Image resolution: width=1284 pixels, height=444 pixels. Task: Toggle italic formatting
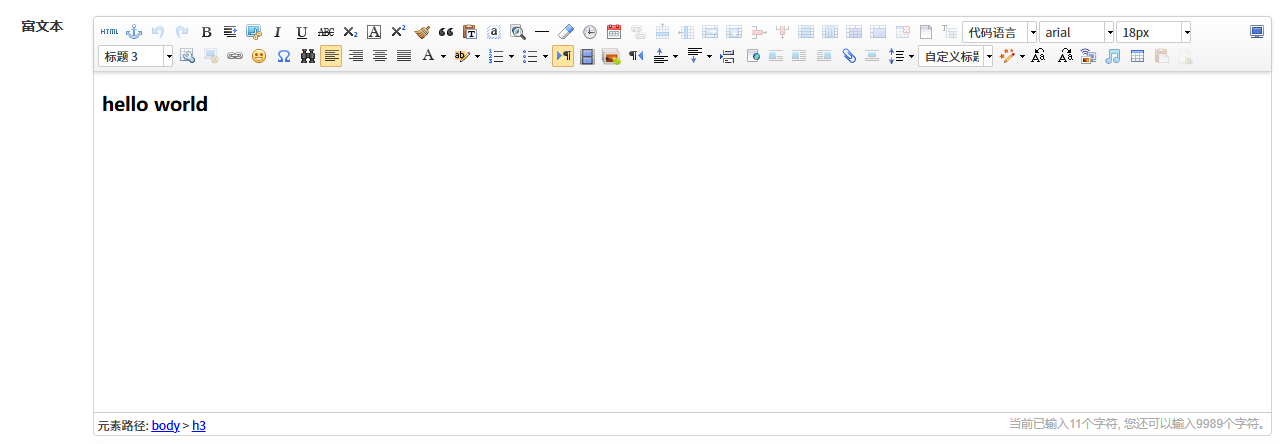point(278,32)
